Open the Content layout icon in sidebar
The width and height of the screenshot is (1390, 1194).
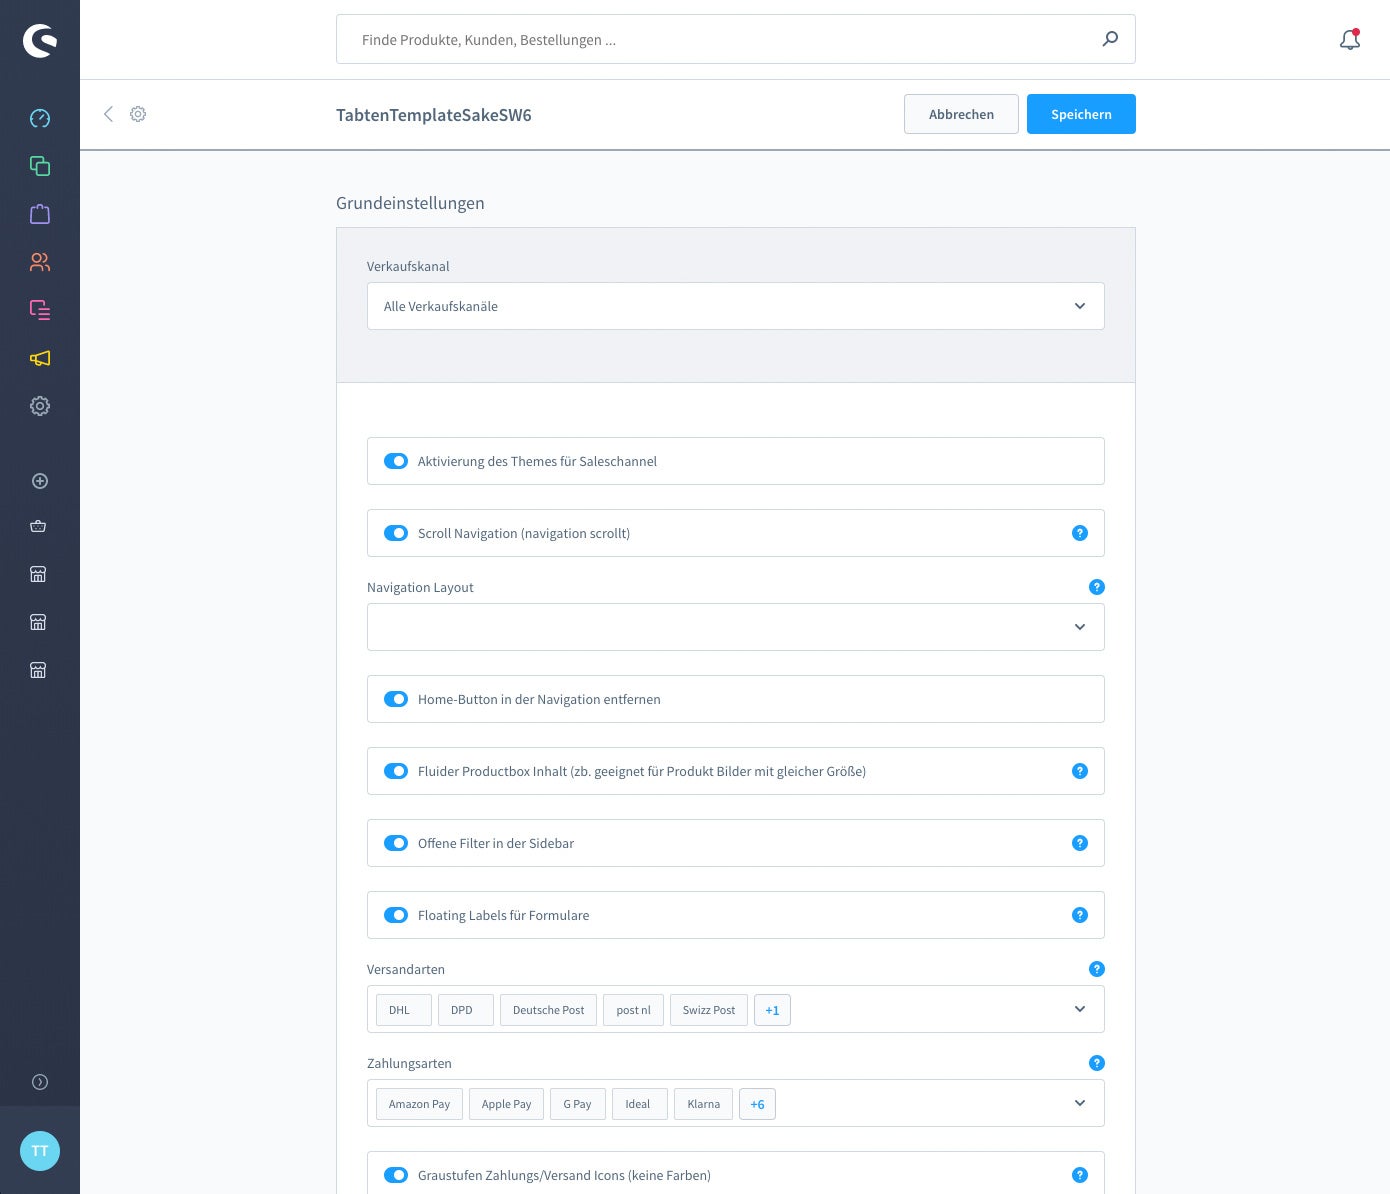(x=40, y=310)
